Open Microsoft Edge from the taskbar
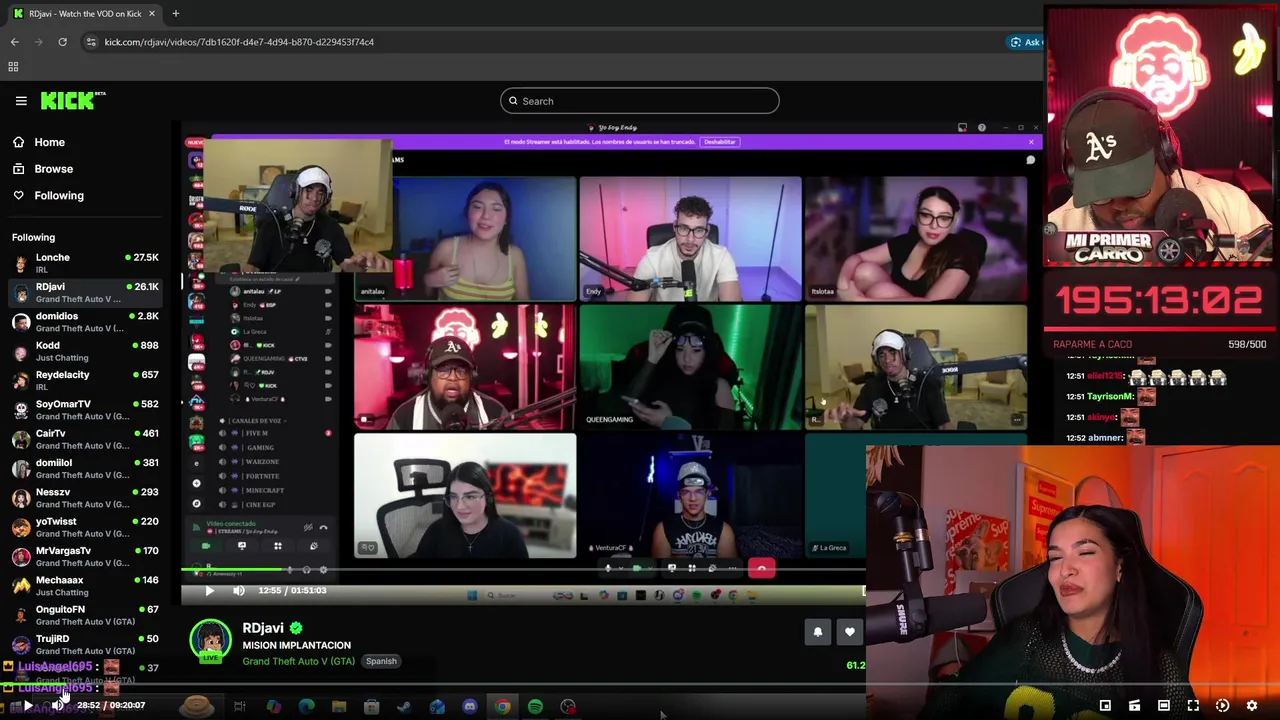 pyautogui.click(x=306, y=707)
